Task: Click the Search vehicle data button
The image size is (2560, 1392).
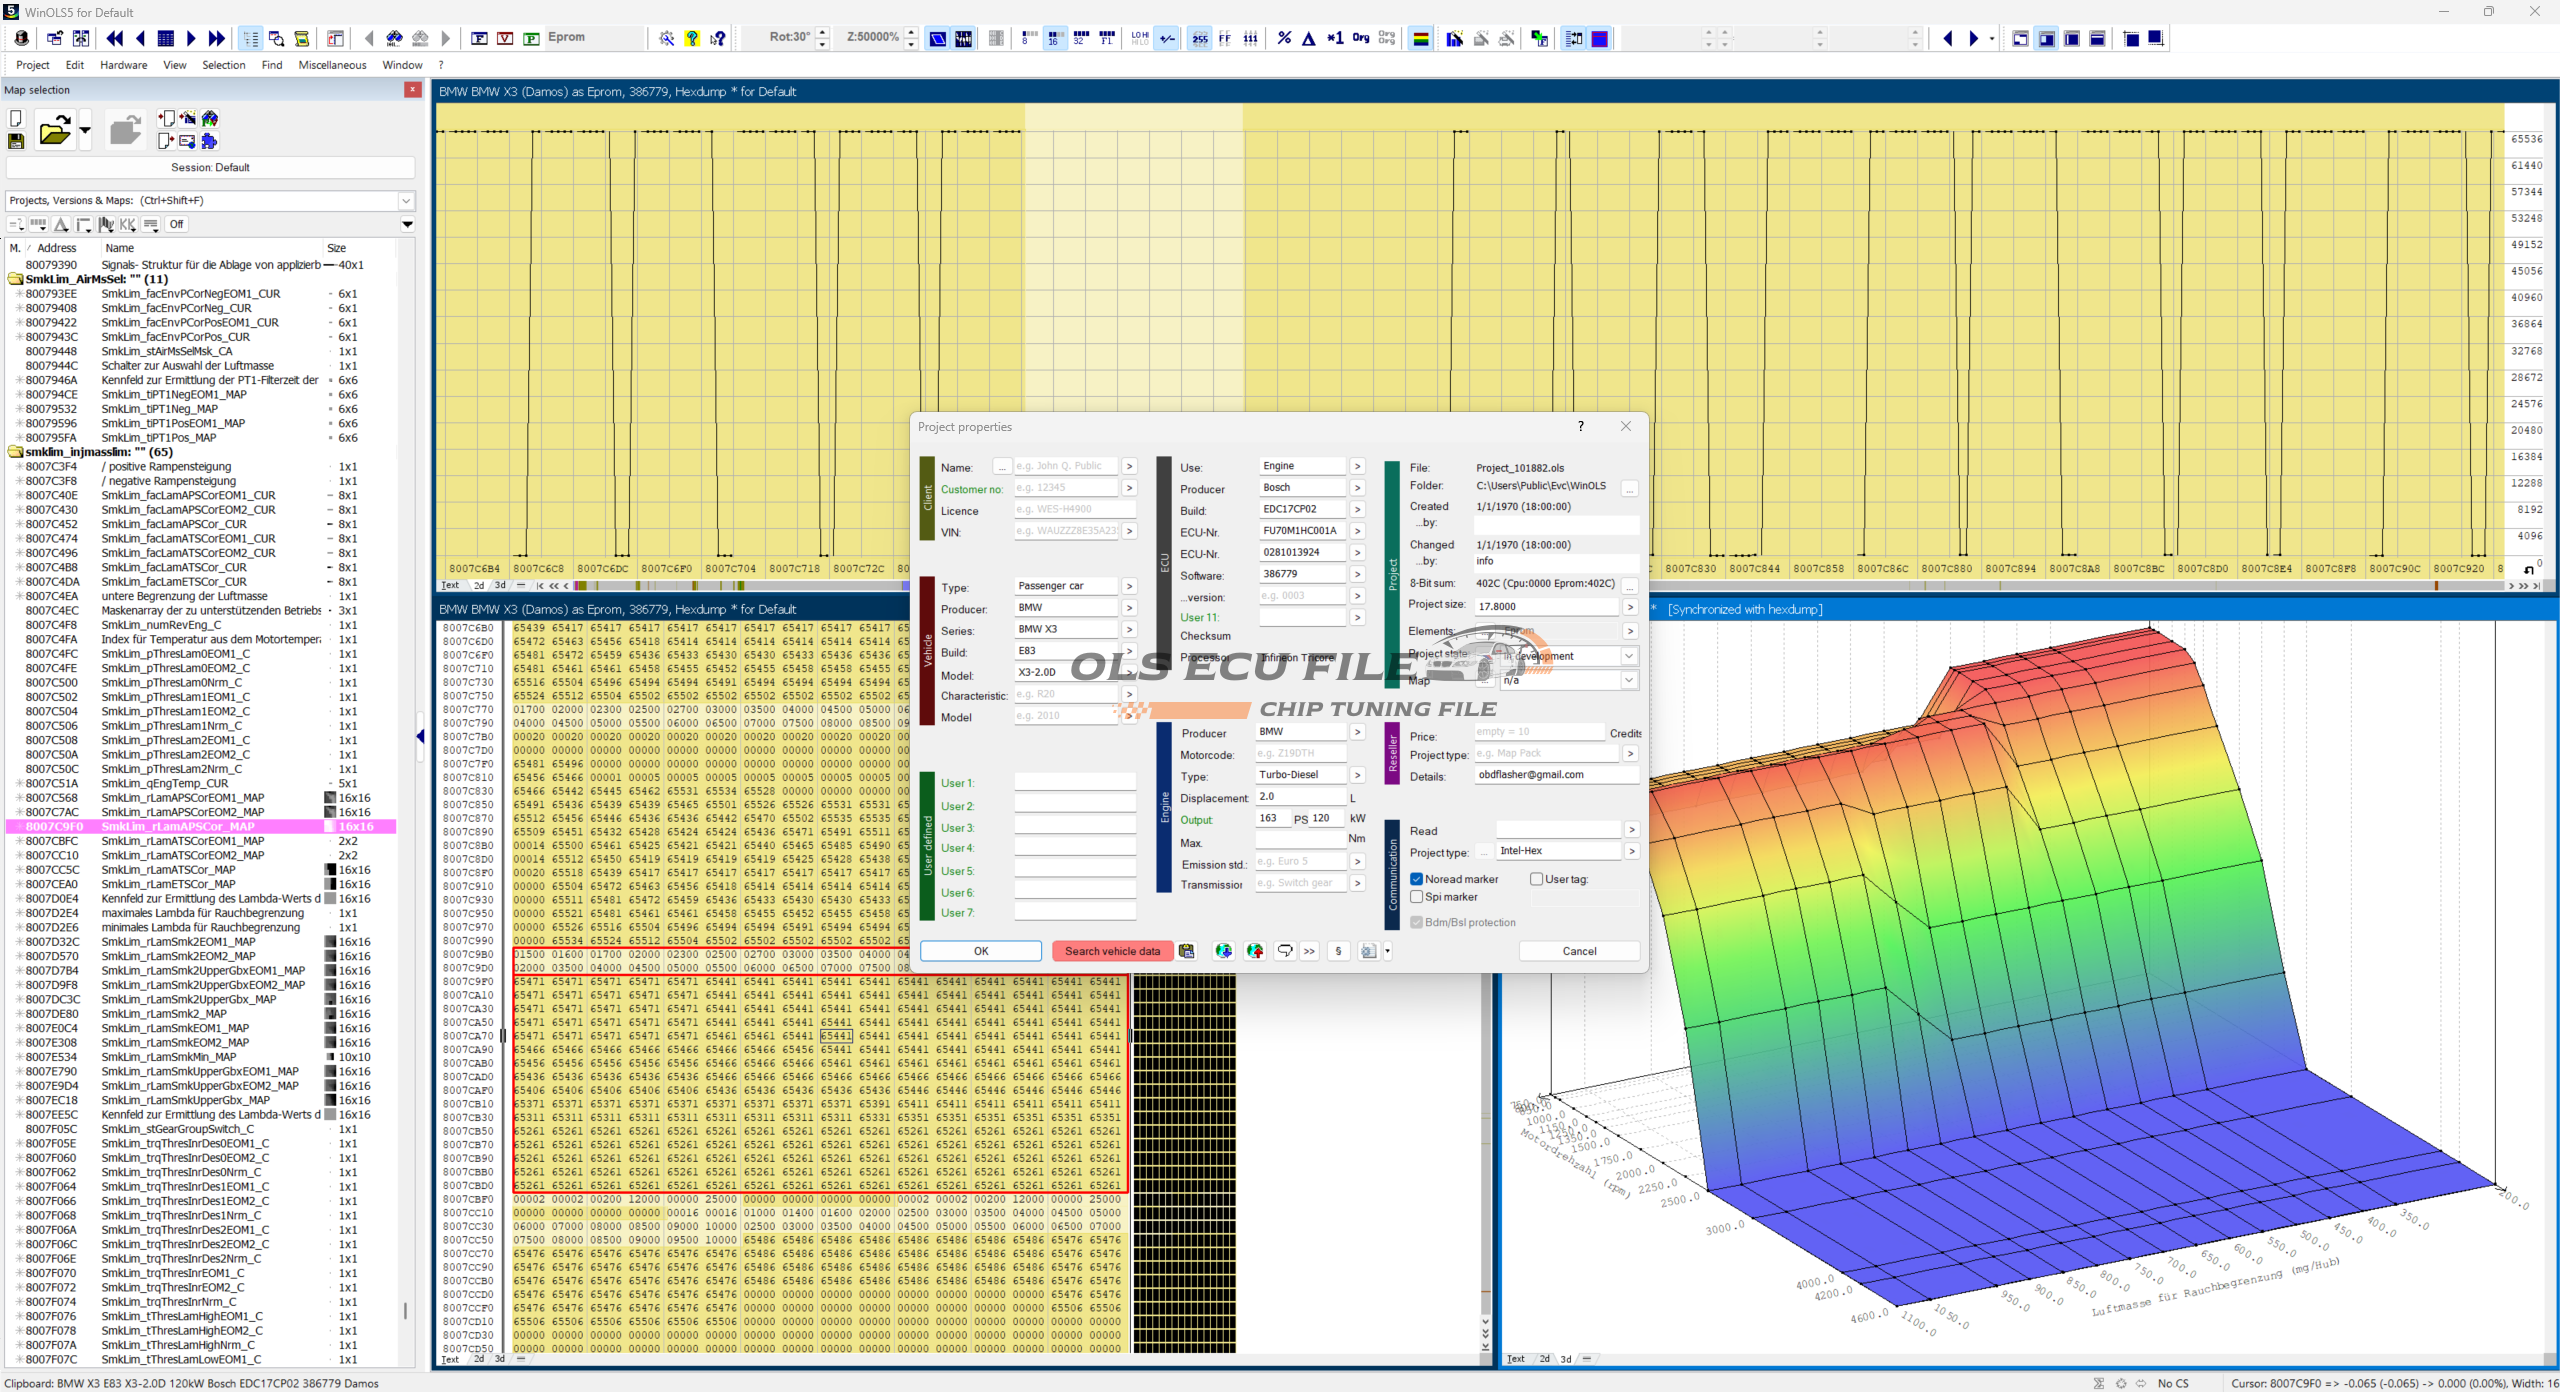Action: [x=1111, y=951]
